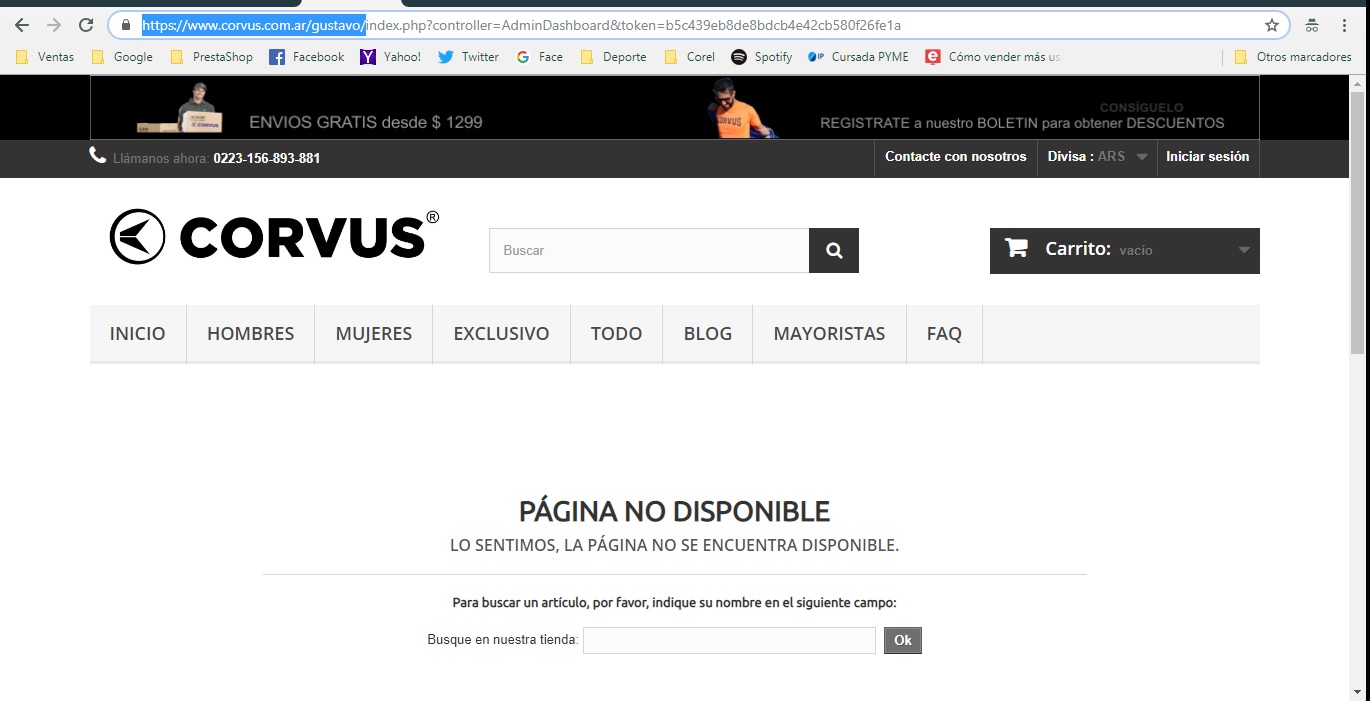Click the PÁGINA NO DISPONIBLE heading
The height and width of the screenshot is (701, 1370).
click(674, 512)
